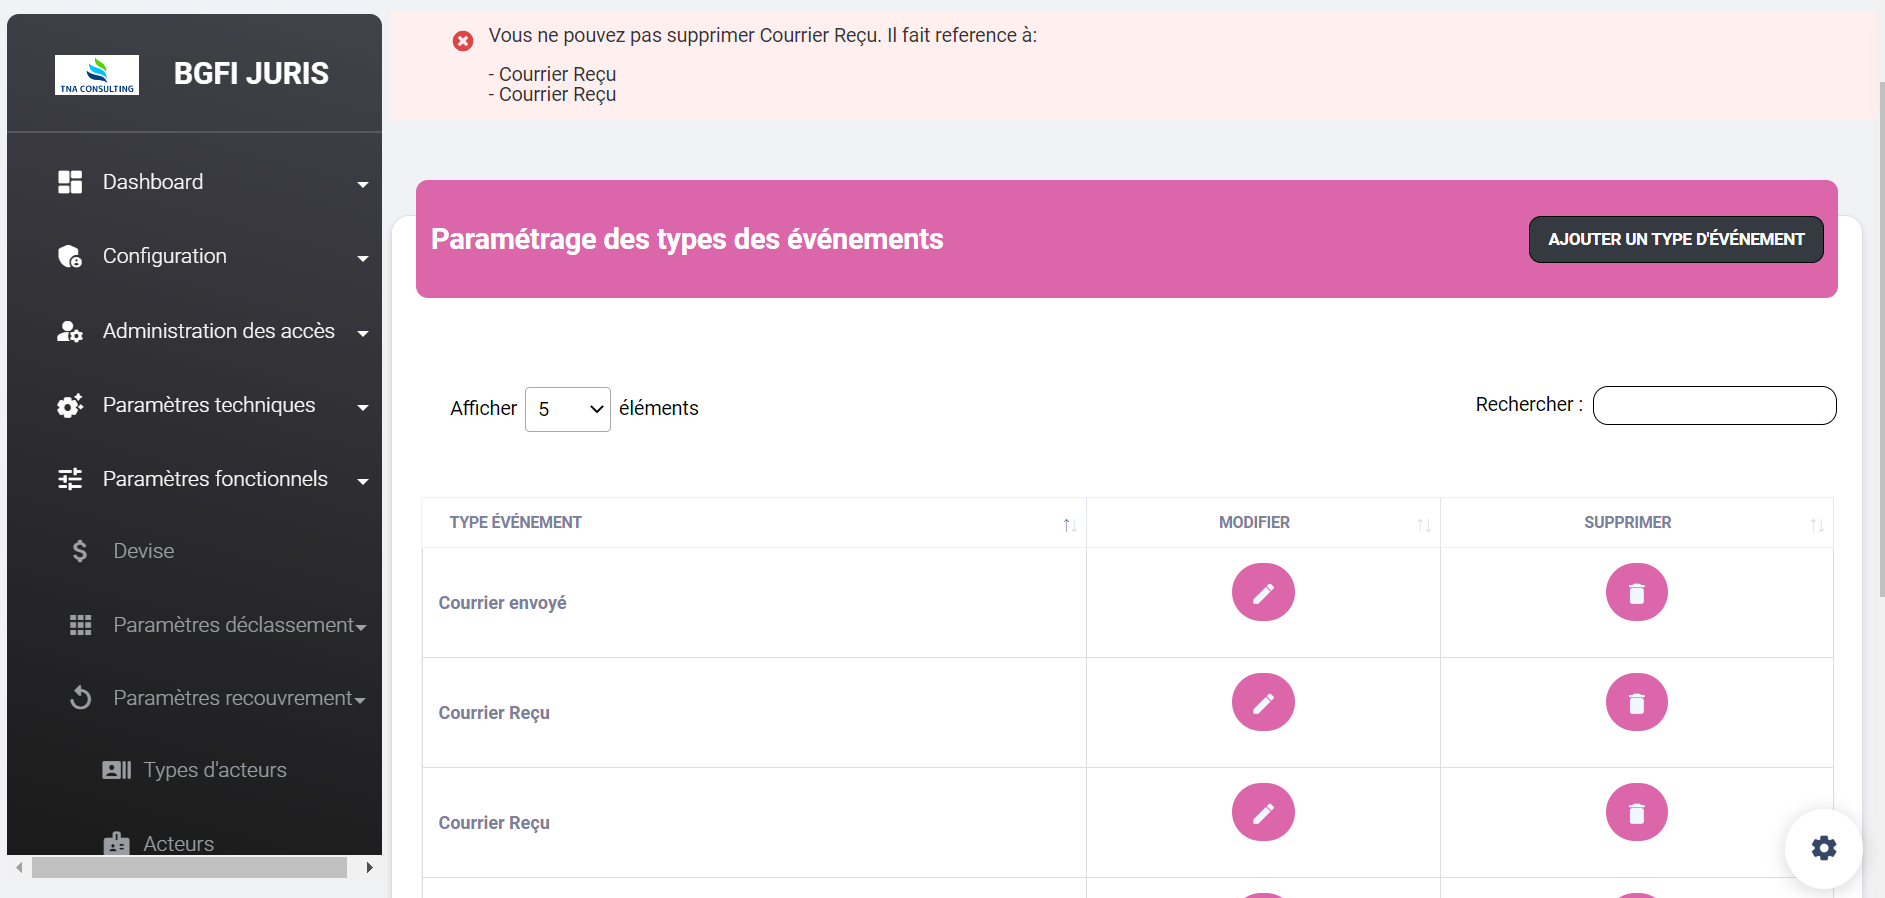Click the edit pencil for Courrier envoyé
The image size is (1885, 898).
pos(1262,592)
